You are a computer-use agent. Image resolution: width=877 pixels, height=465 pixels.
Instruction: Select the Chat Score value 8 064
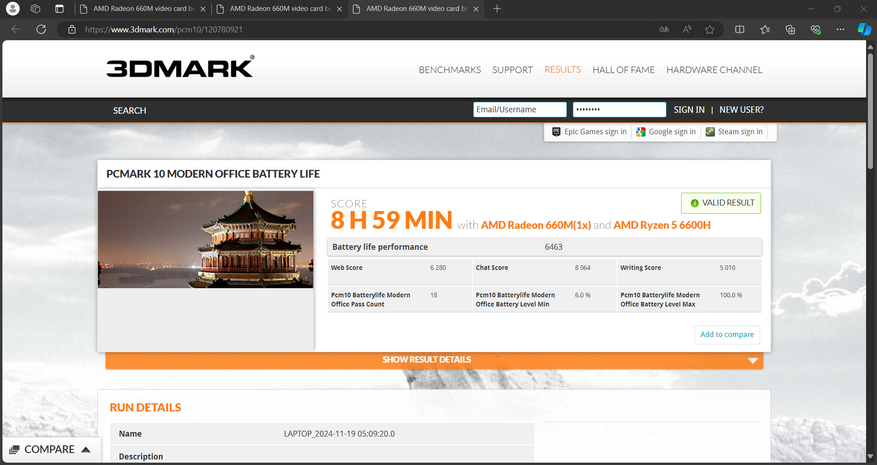(x=582, y=267)
